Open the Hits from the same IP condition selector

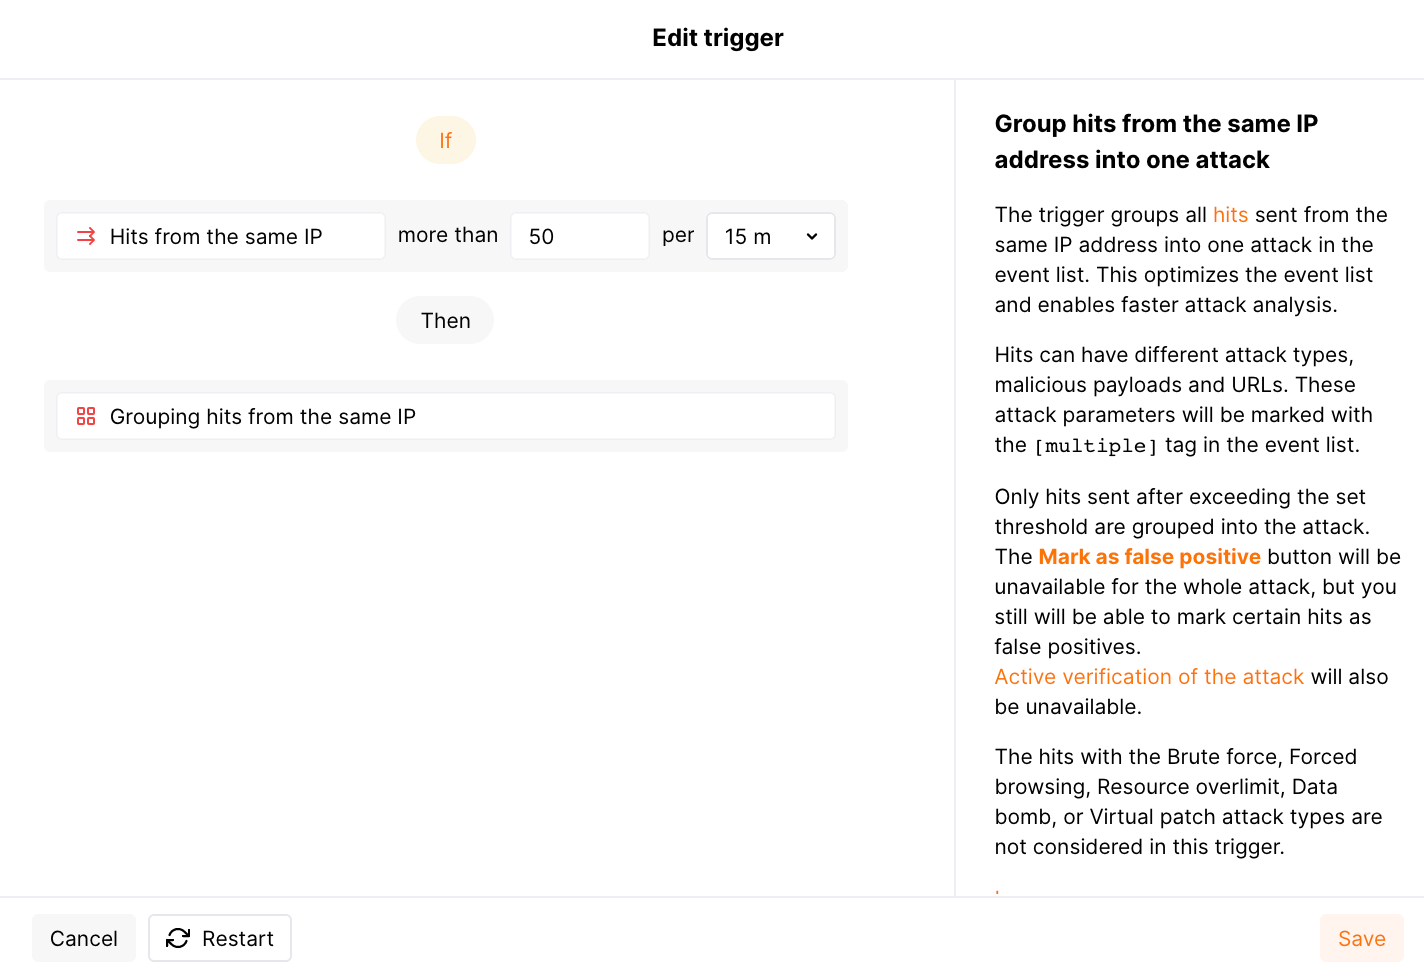point(220,236)
